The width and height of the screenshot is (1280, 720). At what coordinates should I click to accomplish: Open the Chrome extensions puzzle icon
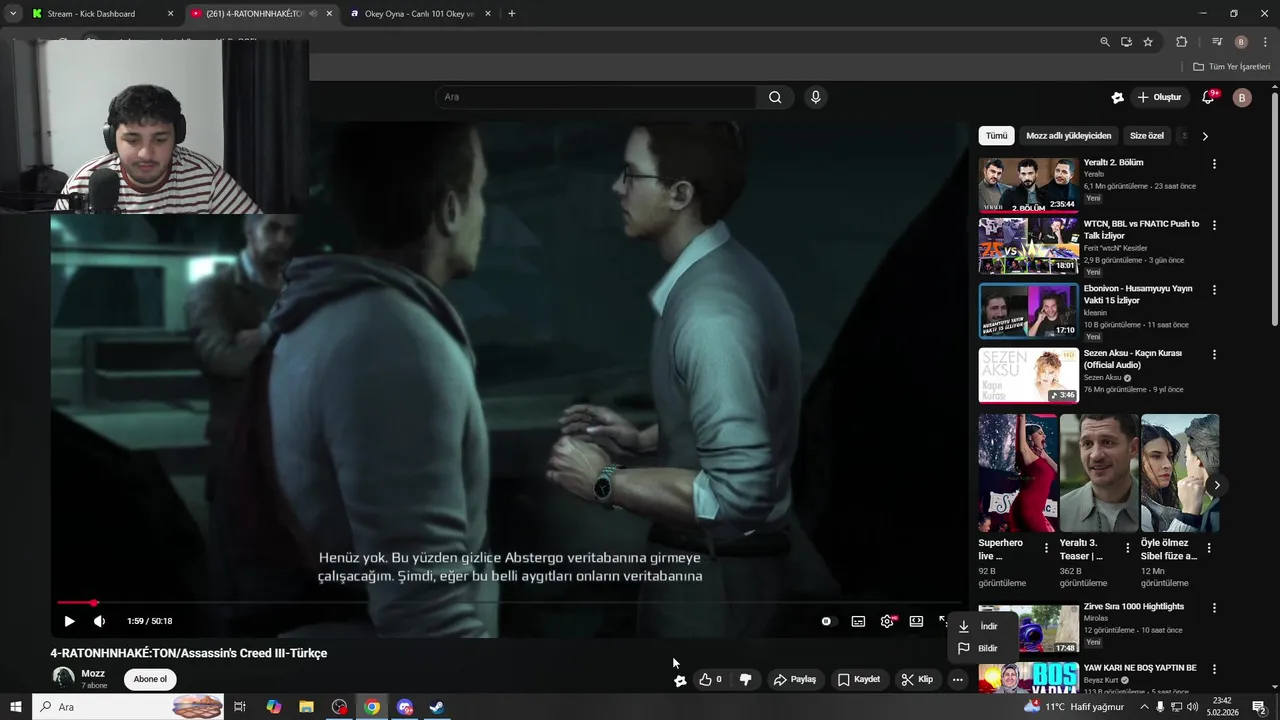(x=1182, y=42)
